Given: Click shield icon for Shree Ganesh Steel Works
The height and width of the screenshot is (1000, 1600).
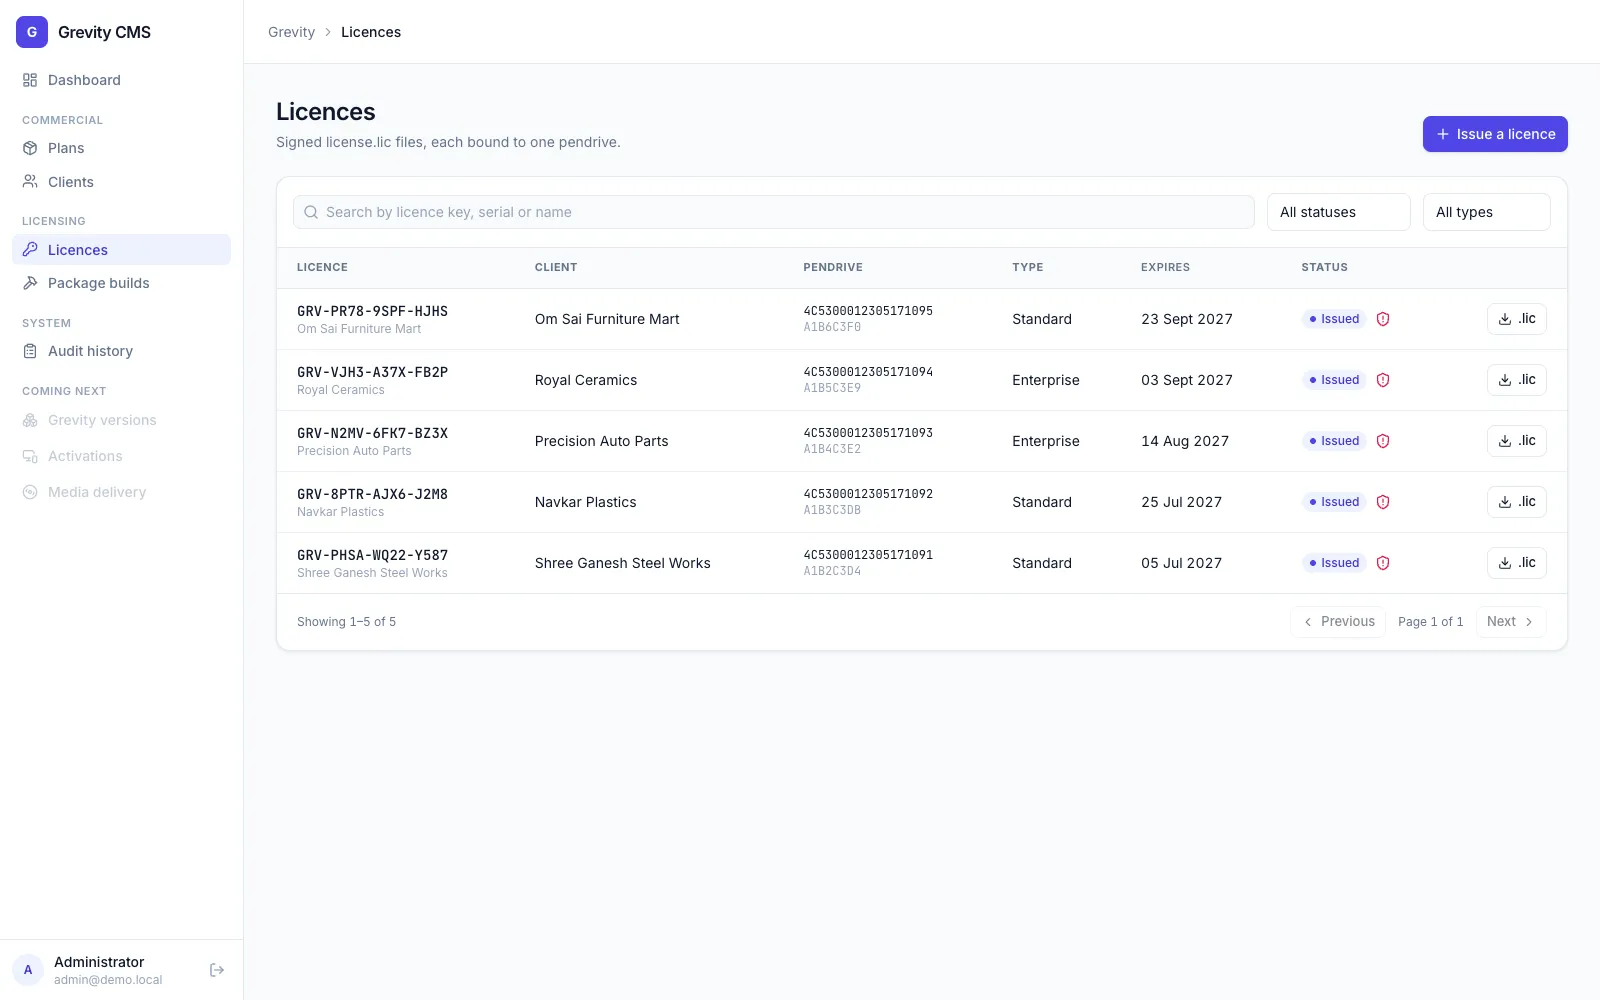Looking at the screenshot, I should click(1383, 563).
